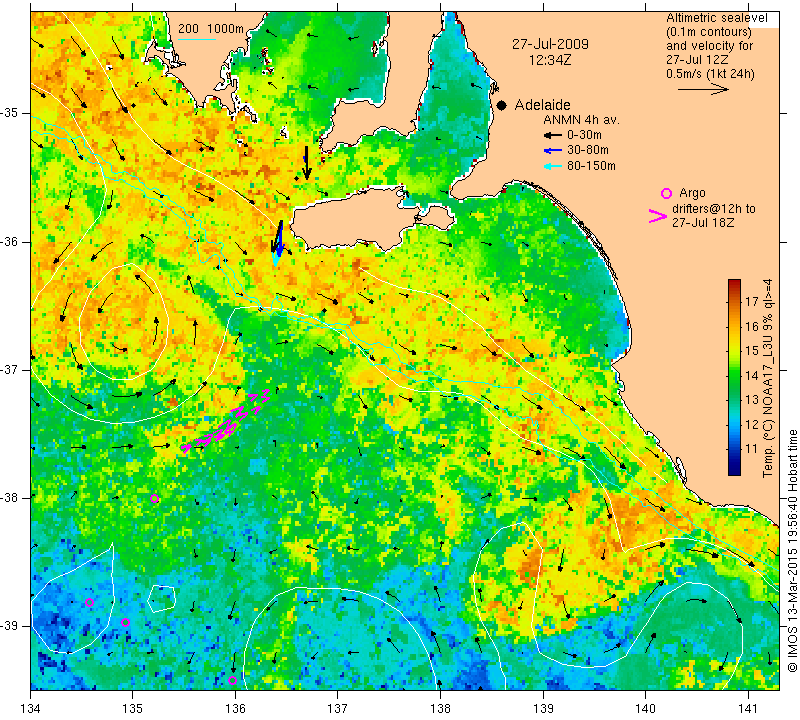Viewport: 800px width, 720px height.
Task: Click the latitude axis label -35
Action: tap(9, 113)
